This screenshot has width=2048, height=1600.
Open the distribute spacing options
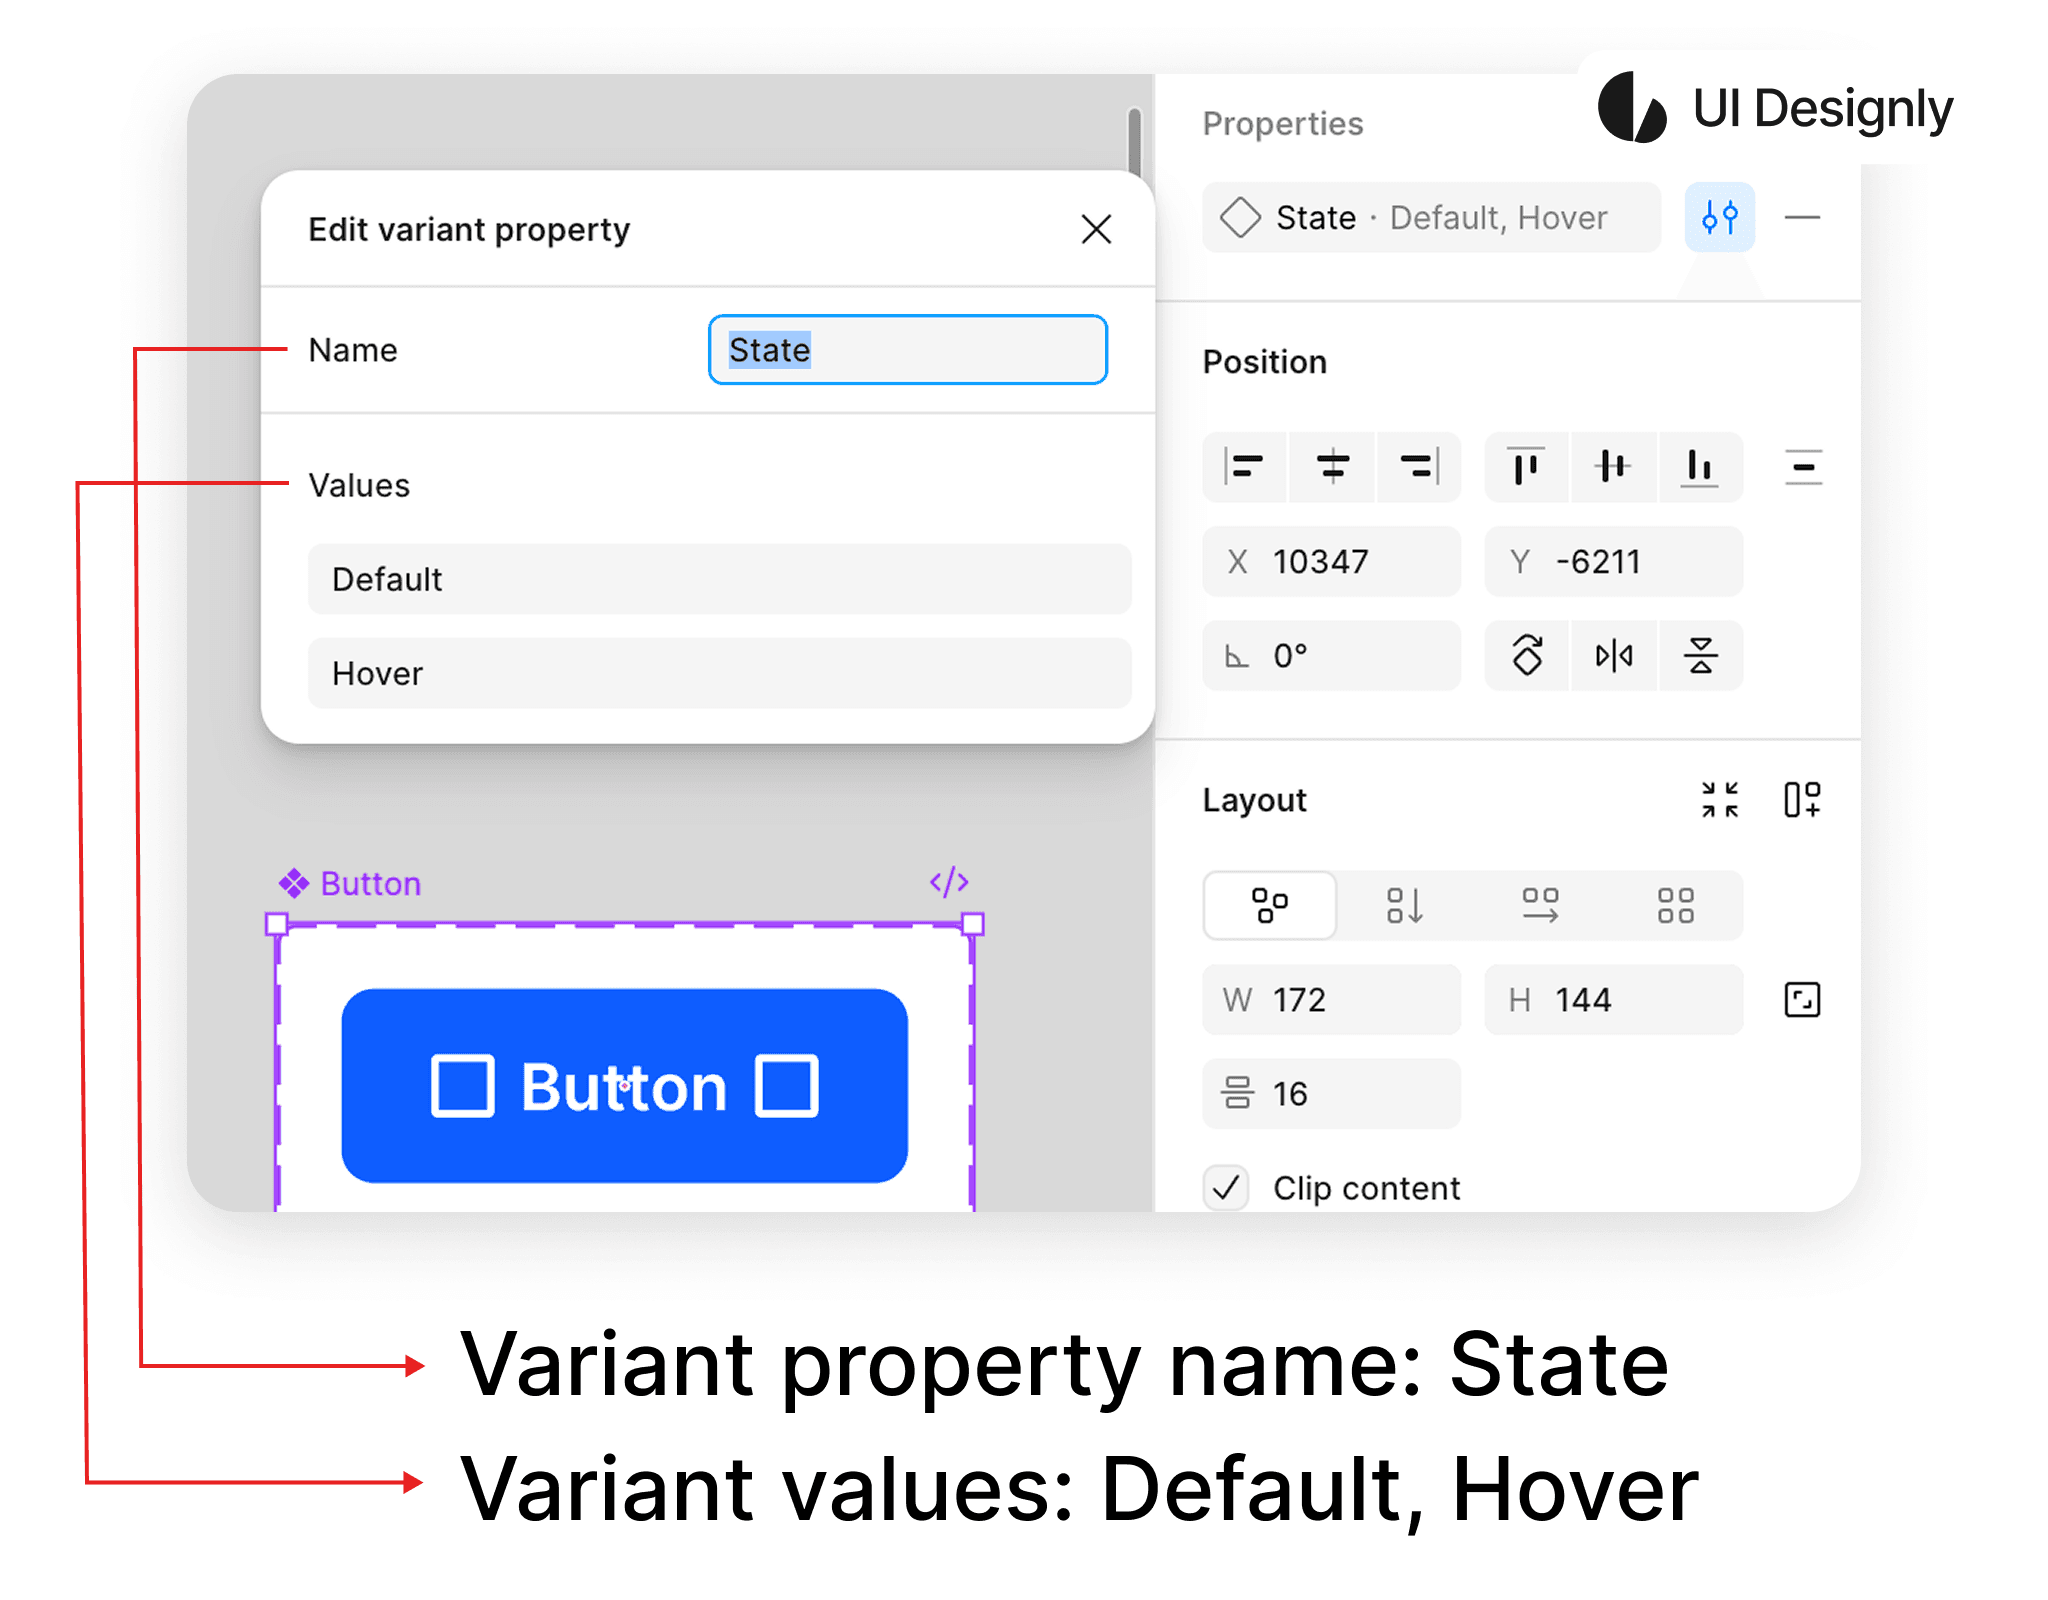tap(1803, 467)
